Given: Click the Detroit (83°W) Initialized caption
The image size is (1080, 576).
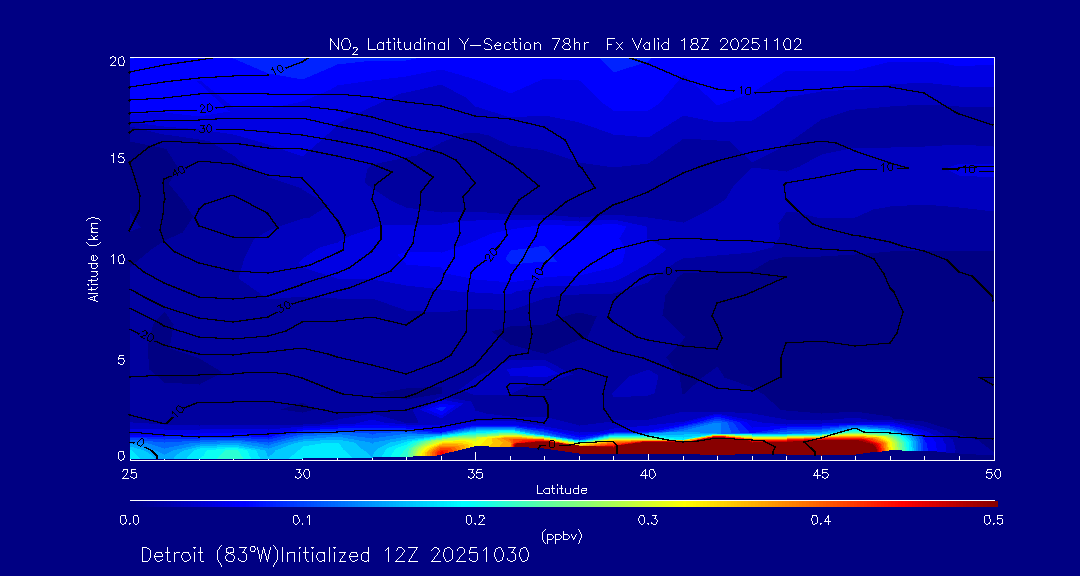Looking at the screenshot, I should click(x=335, y=555).
